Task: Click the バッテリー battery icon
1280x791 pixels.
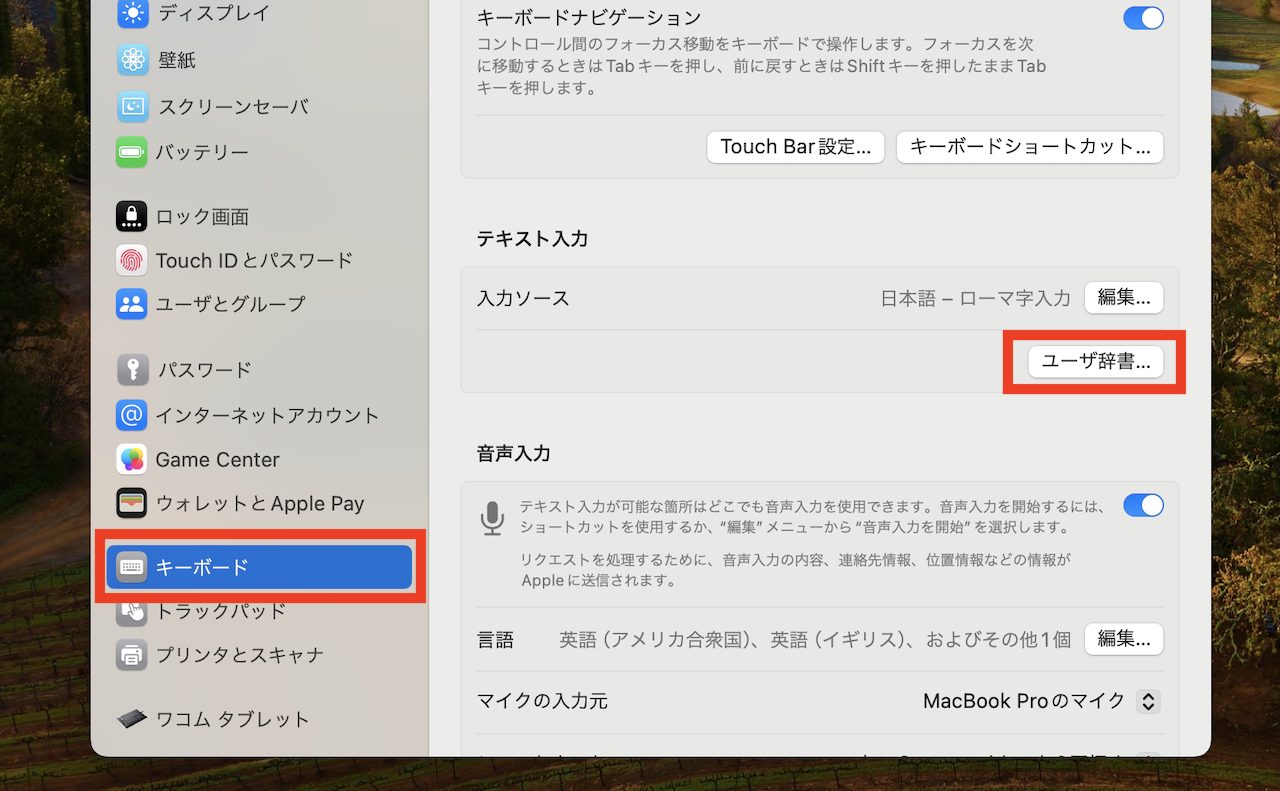Action: click(132, 152)
